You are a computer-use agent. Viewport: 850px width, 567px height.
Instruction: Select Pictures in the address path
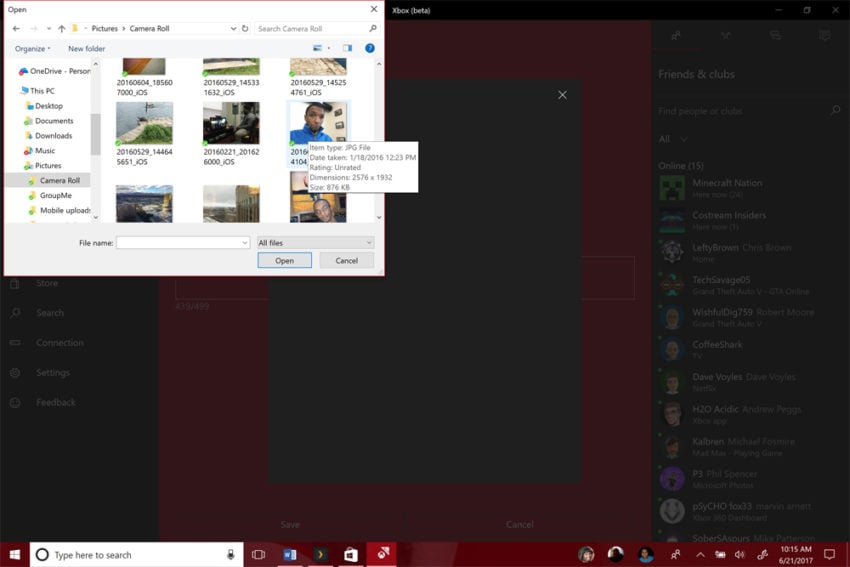[x=105, y=28]
